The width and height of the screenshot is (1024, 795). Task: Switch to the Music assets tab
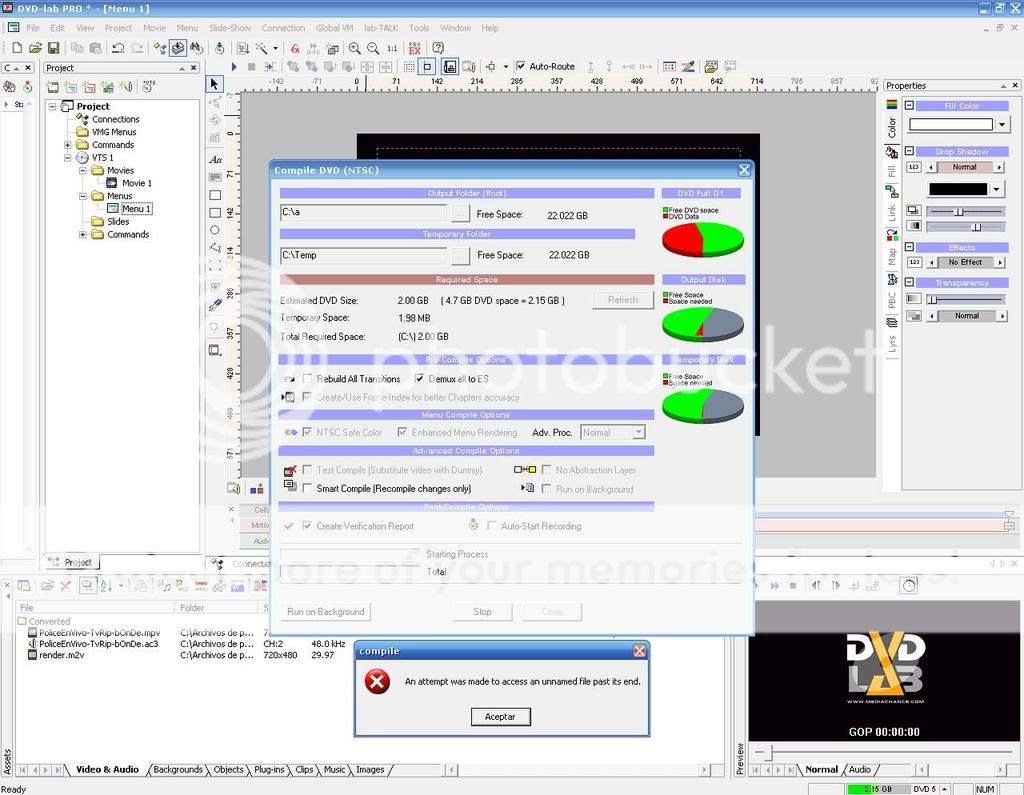coord(334,770)
